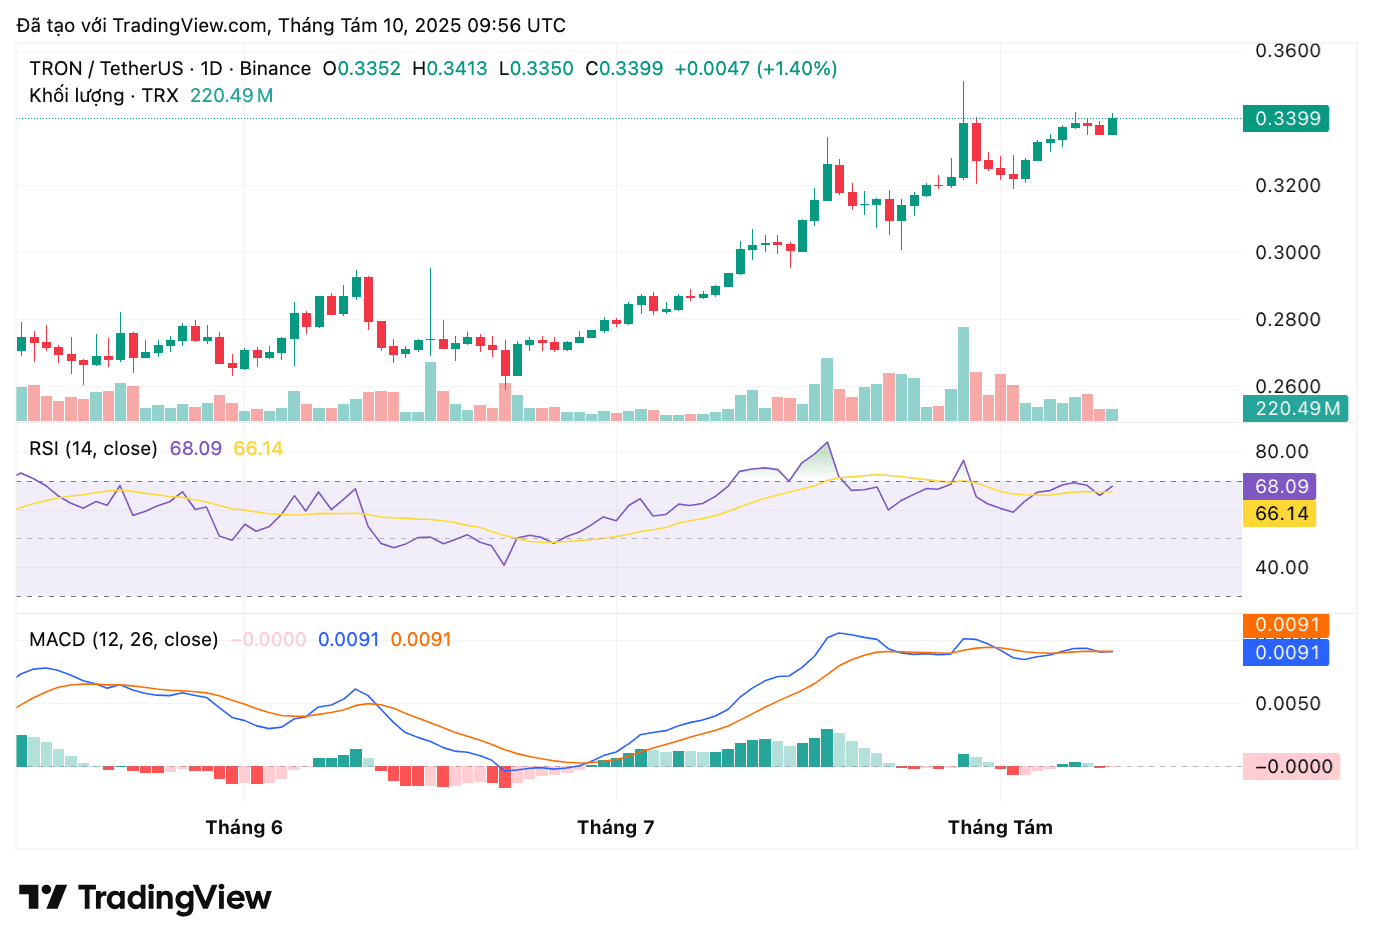The height and width of the screenshot is (945, 1373).
Task: Click the Tháng Tám time axis label
Action: (x=1000, y=827)
